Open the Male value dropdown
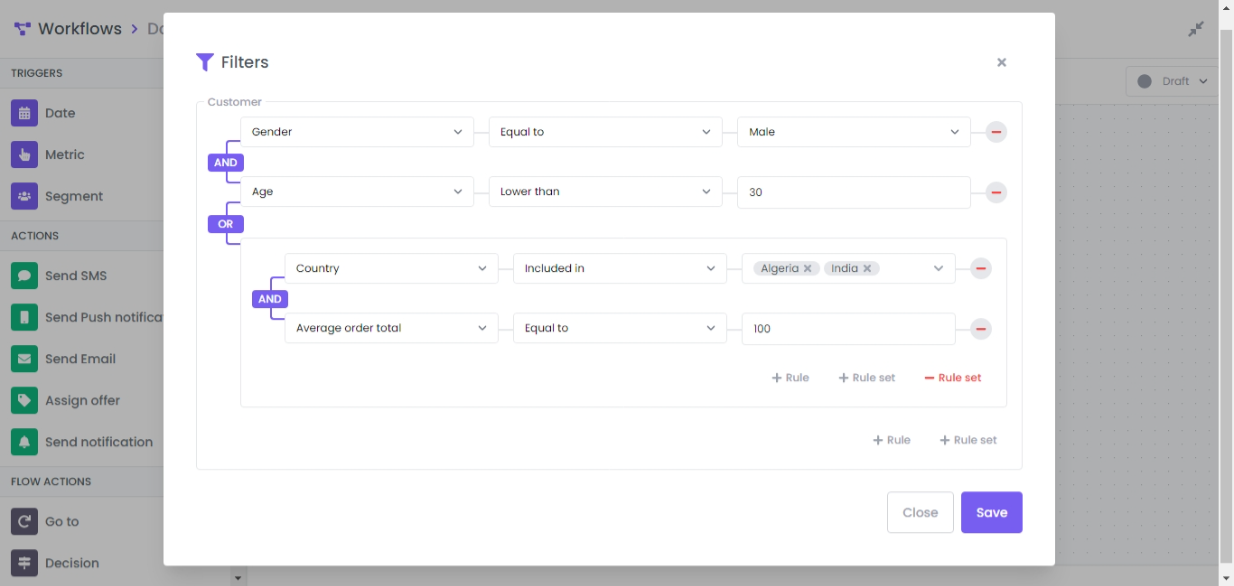Screen dimensions: 1234x586 coord(853,132)
